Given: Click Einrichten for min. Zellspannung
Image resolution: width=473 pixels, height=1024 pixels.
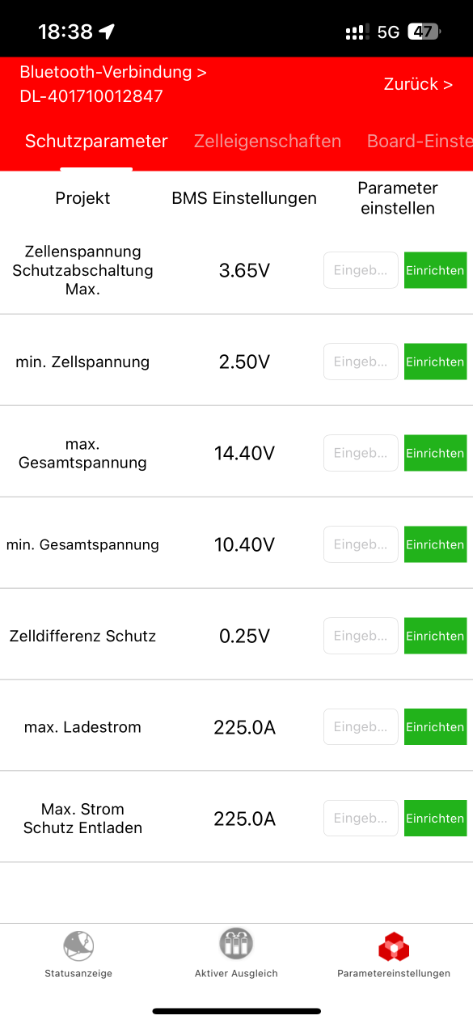Looking at the screenshot, I should (435, 362).
